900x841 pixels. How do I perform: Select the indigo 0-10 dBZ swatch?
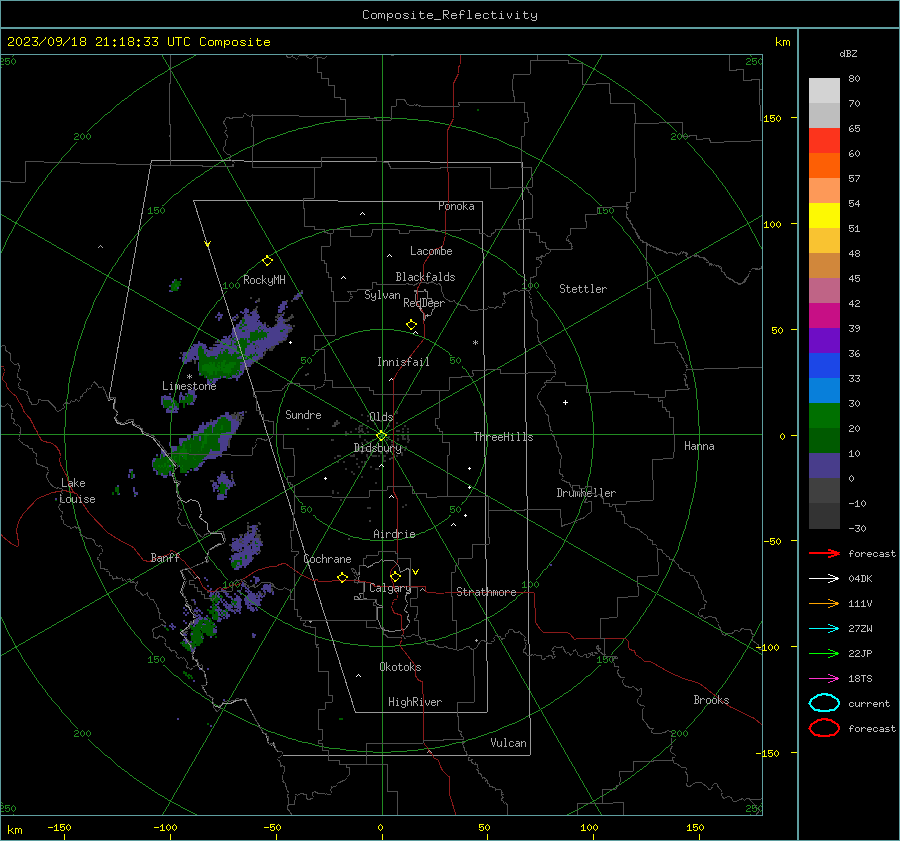pyautogui.click(x=824, y=466)
